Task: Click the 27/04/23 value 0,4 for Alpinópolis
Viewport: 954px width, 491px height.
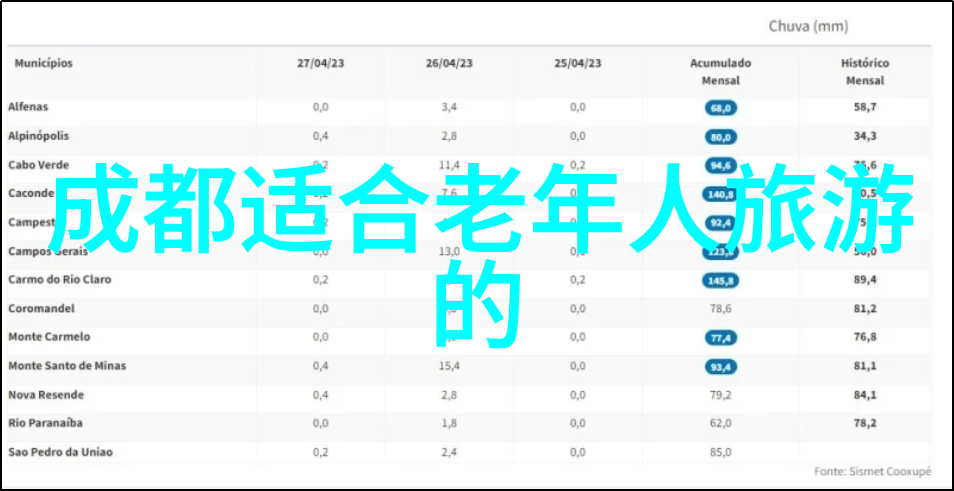Action: click(321, 136)
